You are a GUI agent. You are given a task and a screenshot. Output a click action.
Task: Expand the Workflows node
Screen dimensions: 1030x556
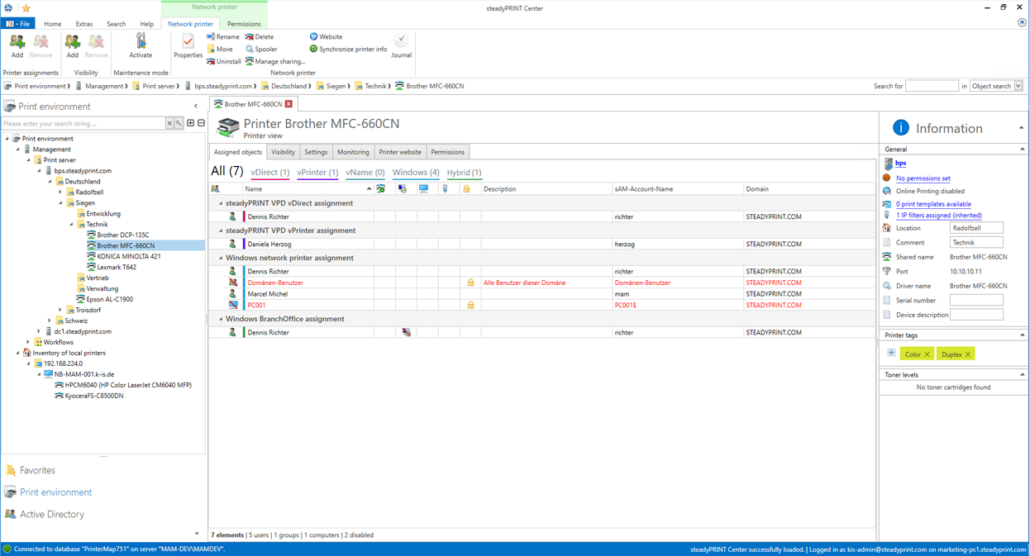tap(29, 342)
